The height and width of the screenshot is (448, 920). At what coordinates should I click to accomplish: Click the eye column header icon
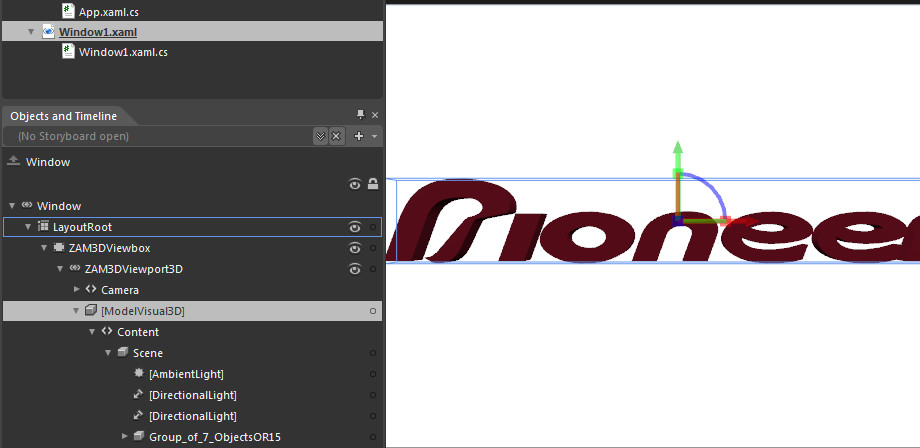[354, 185]
